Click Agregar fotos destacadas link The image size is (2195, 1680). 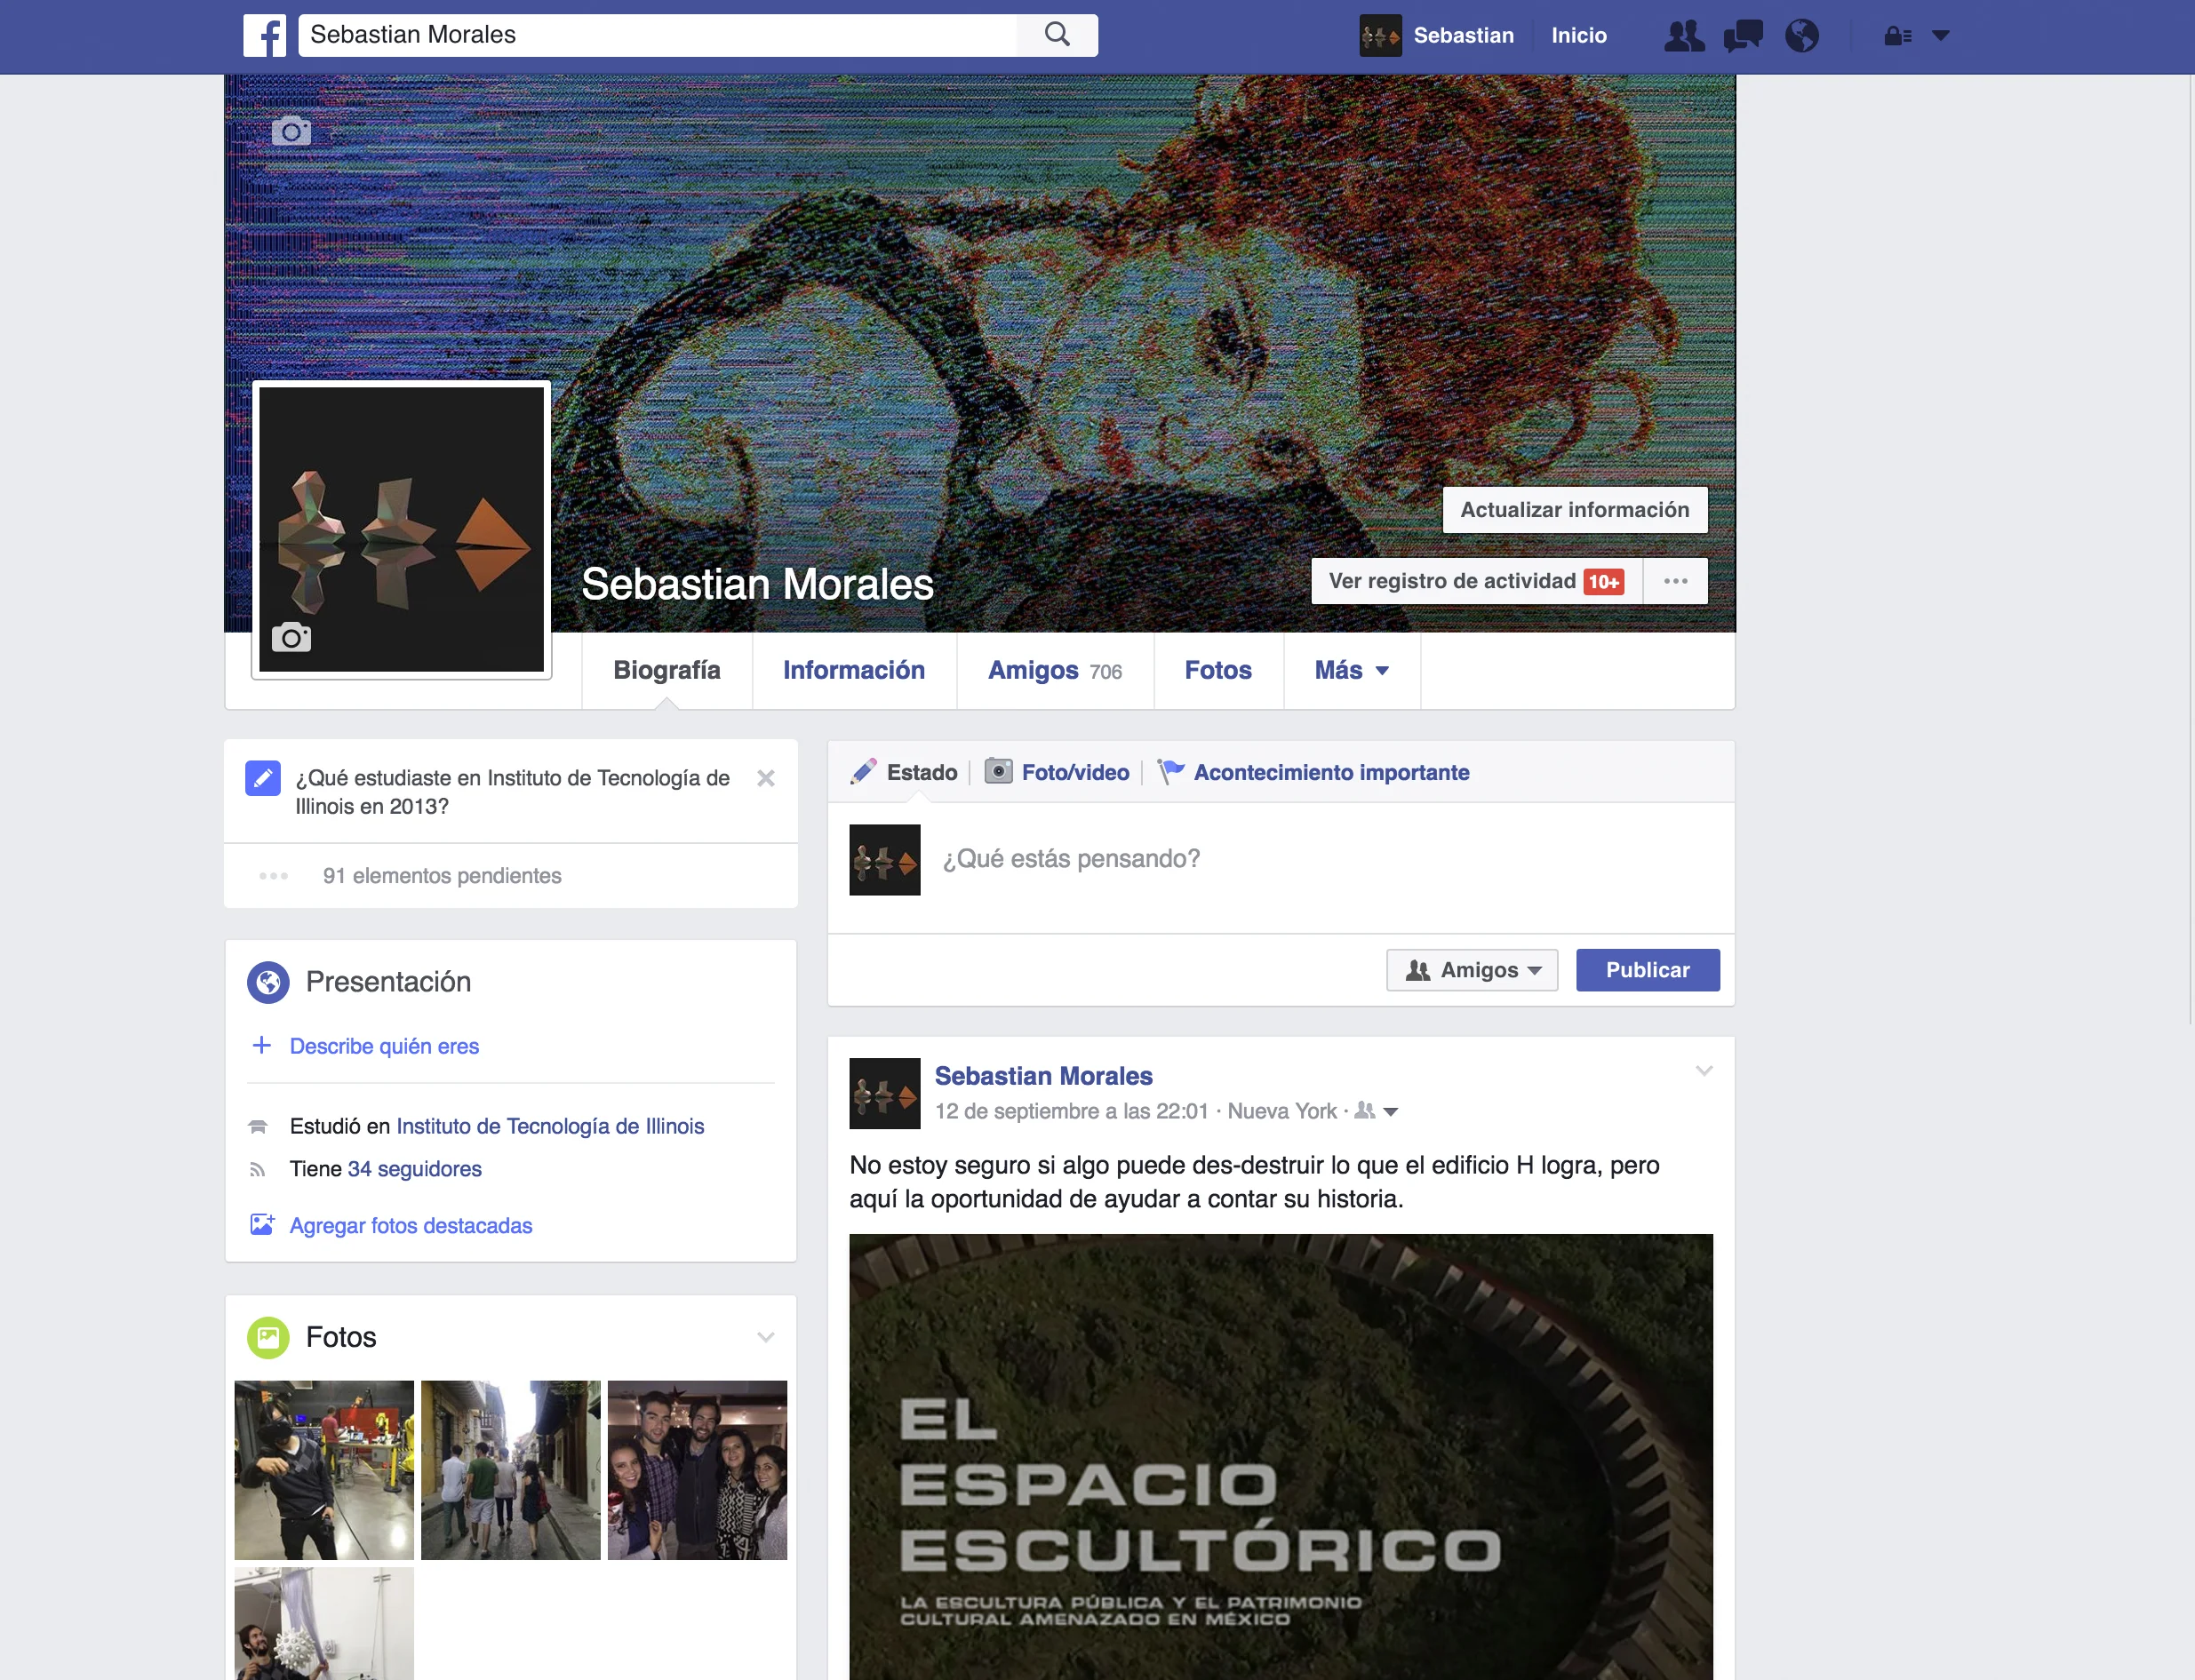[x=411, y=1226]
